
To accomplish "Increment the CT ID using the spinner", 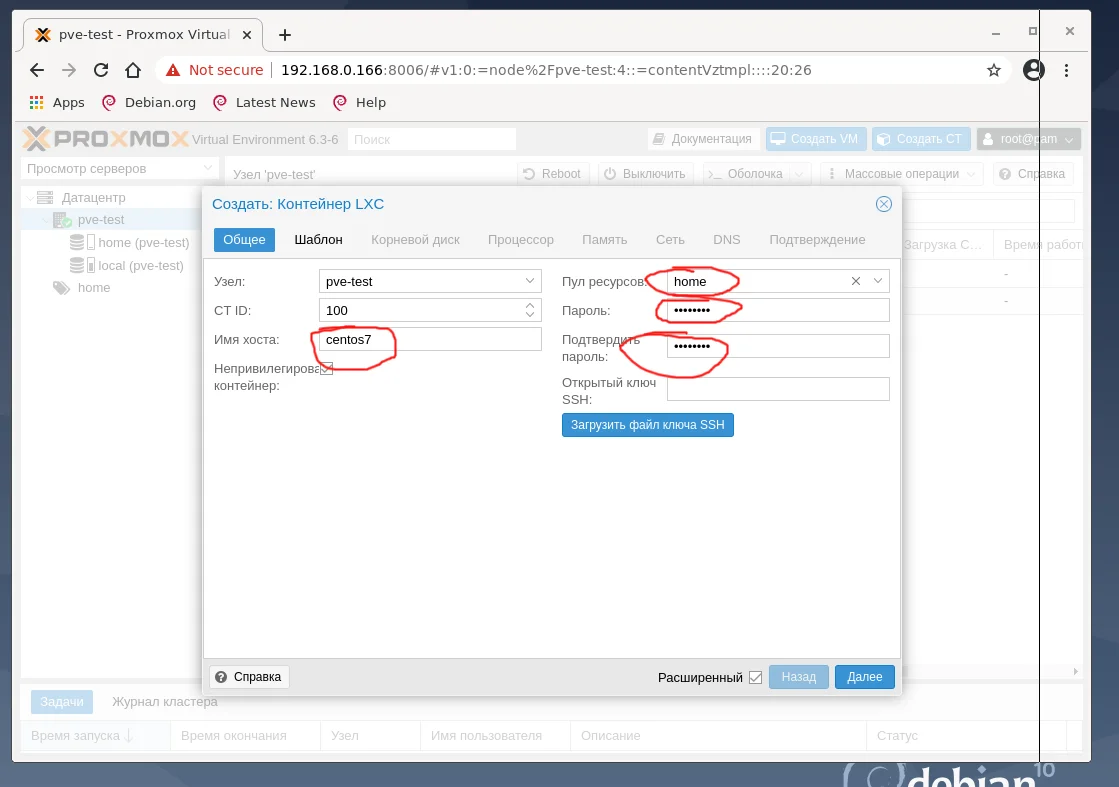I will coord(532,306).
